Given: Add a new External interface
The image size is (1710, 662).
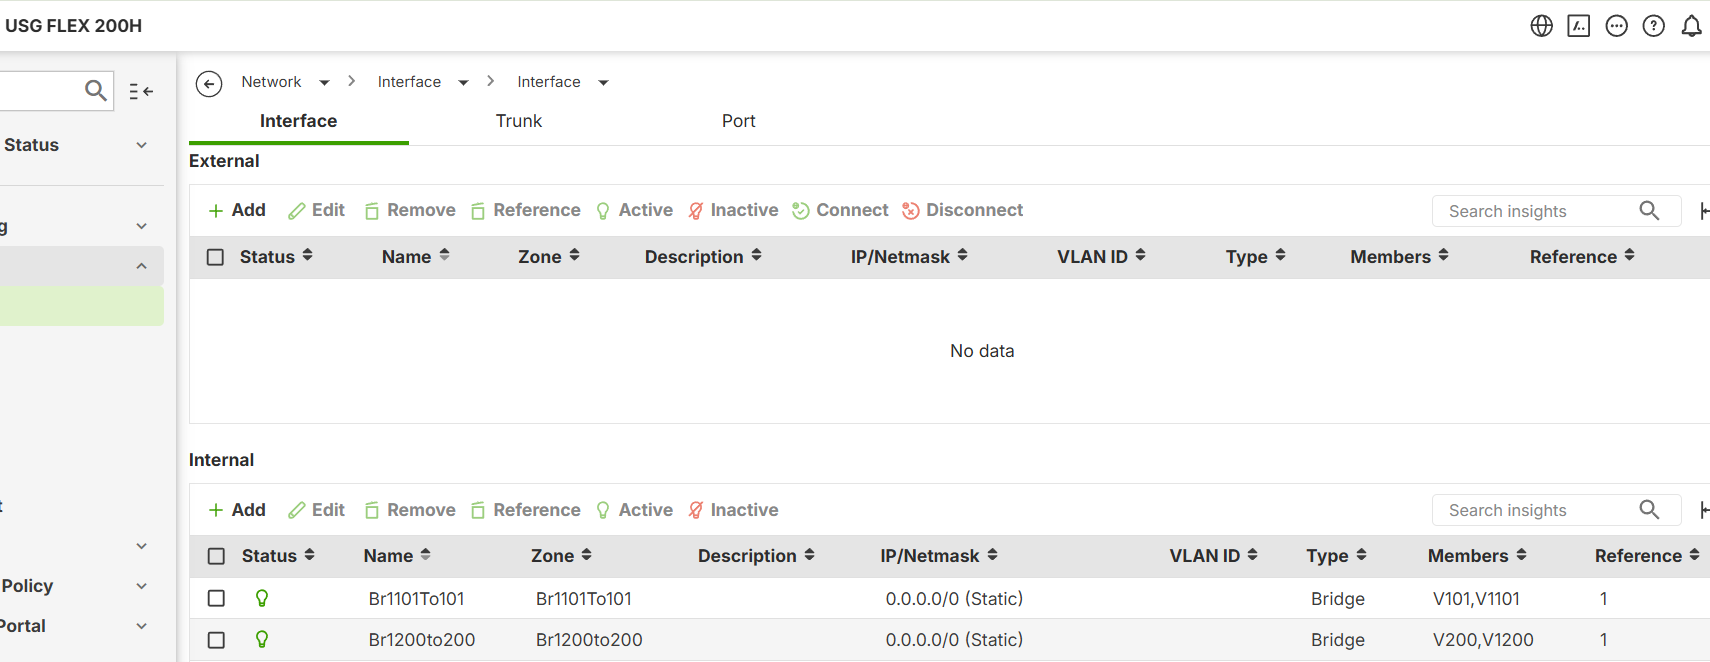Looking at the screenshot, I should click(237, 210).
